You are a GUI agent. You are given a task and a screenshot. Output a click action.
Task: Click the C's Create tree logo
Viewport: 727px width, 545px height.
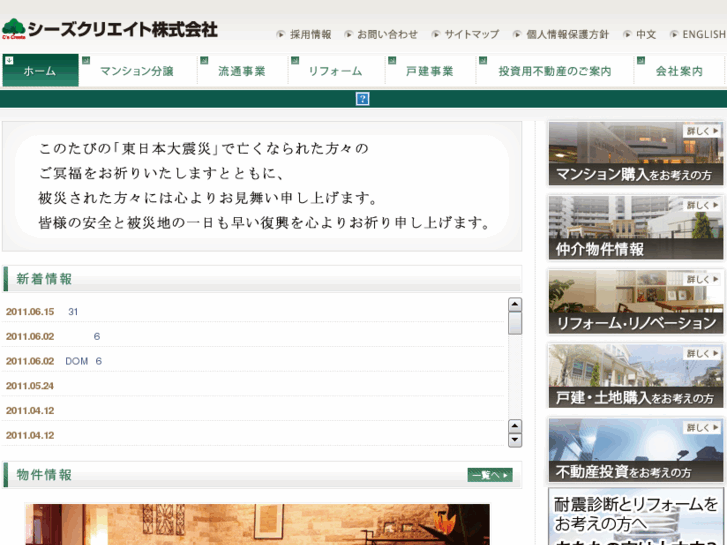tap(14, 29)
